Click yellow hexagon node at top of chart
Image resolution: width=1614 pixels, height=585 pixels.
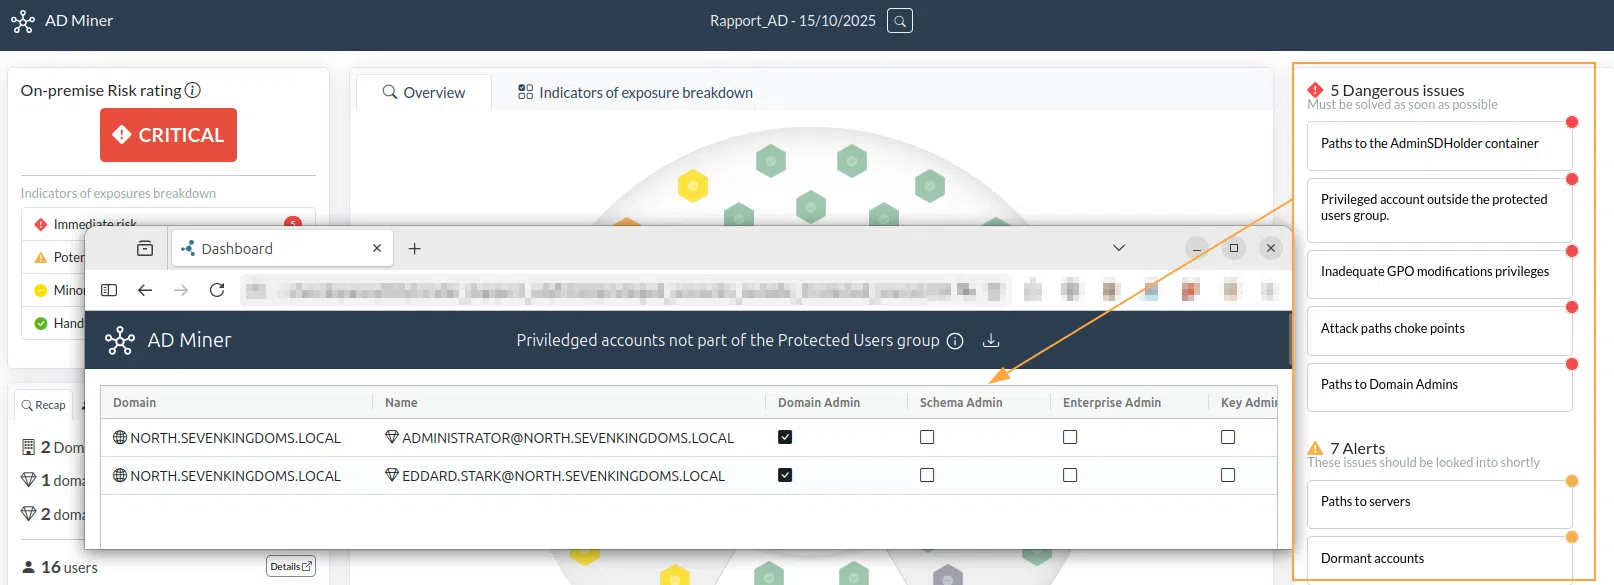coord(693,185)
